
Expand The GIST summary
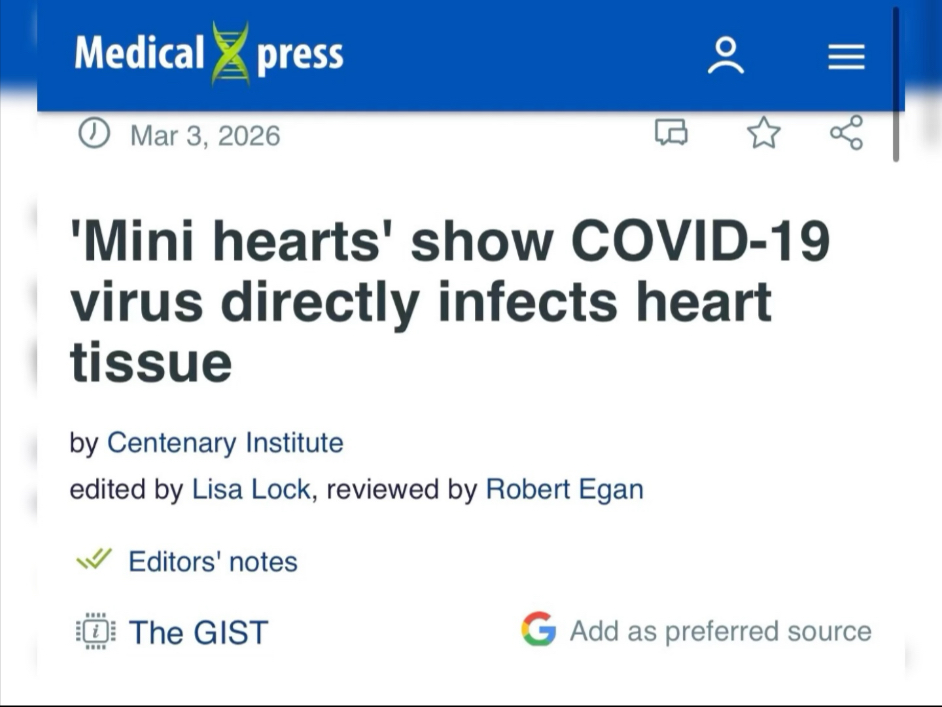[x=198, y=632]
